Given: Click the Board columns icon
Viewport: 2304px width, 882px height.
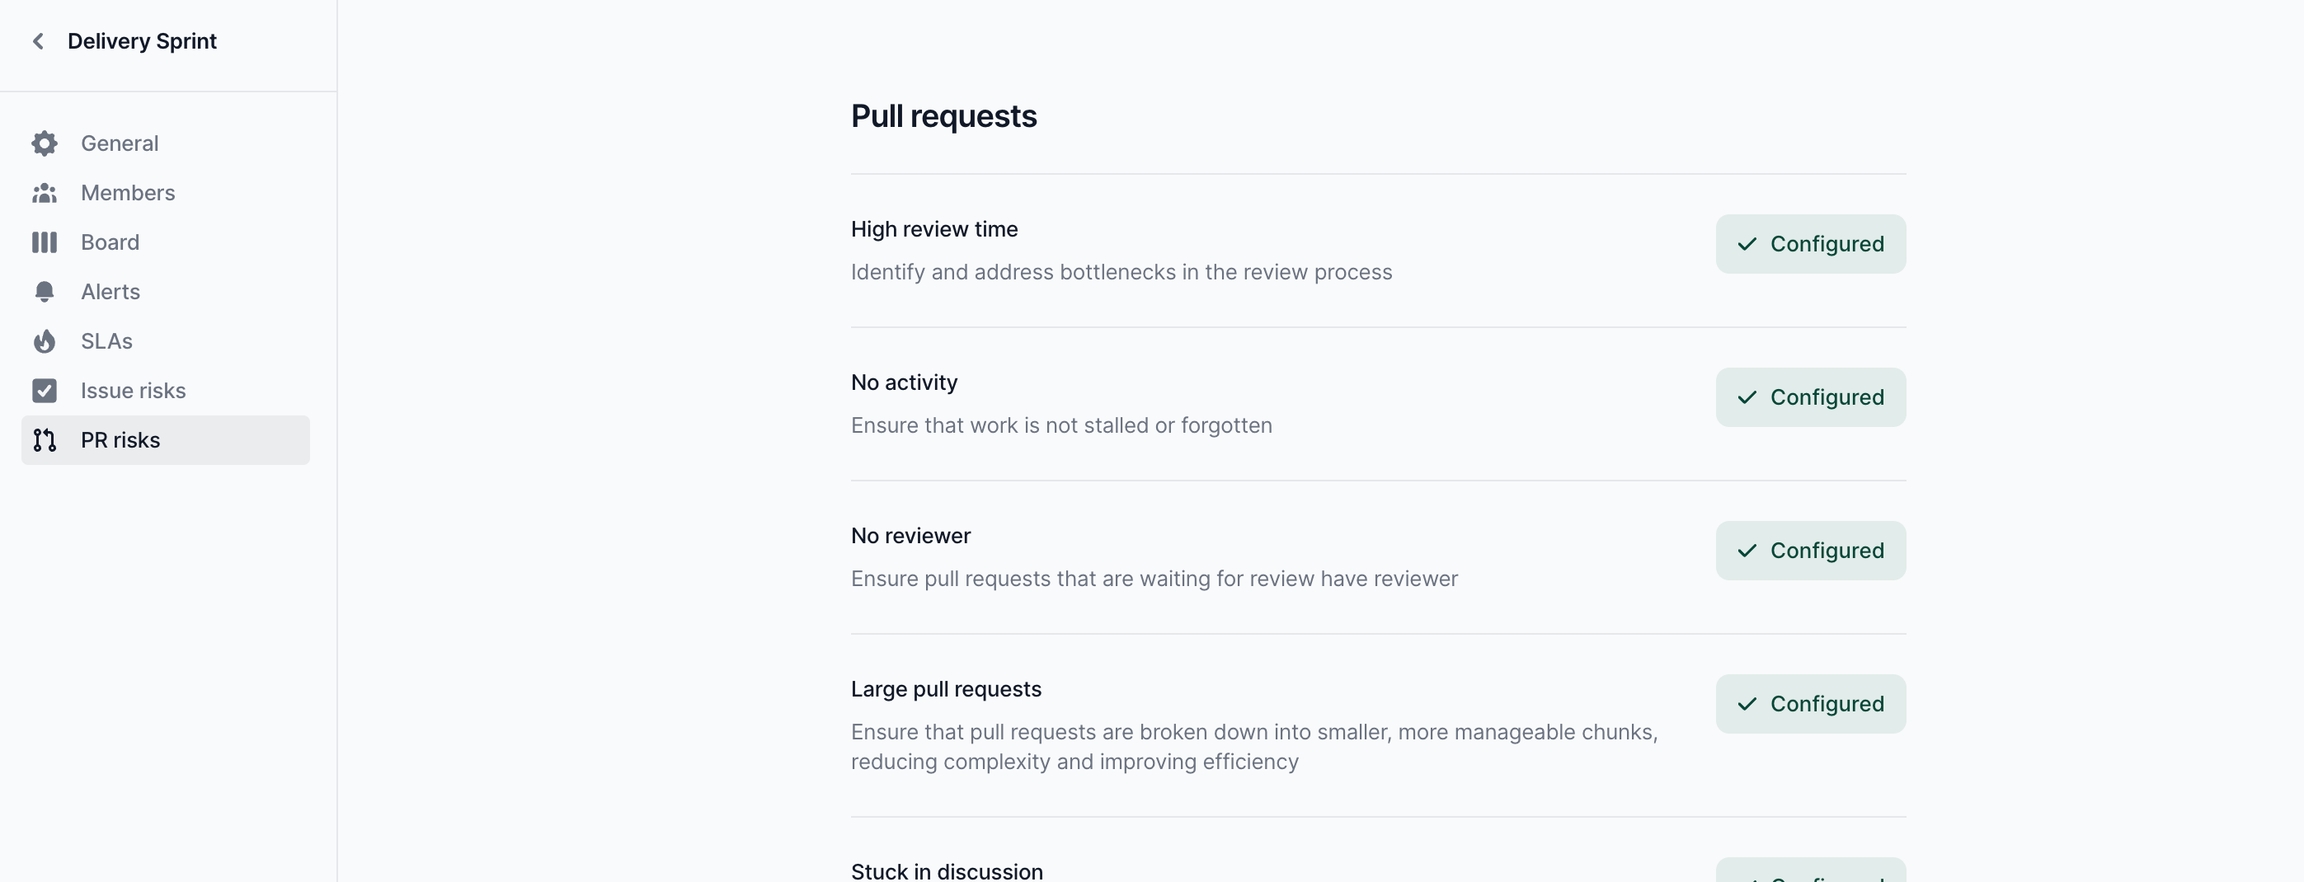Looking at the screenshot, I should coord(44,242).
